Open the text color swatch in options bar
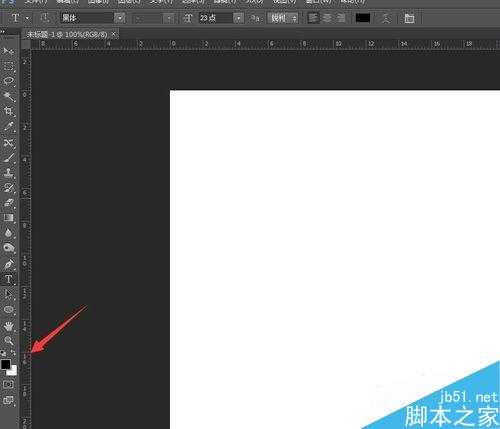The image size is (500, 429). pyautogui.click(x=363, y=18)
